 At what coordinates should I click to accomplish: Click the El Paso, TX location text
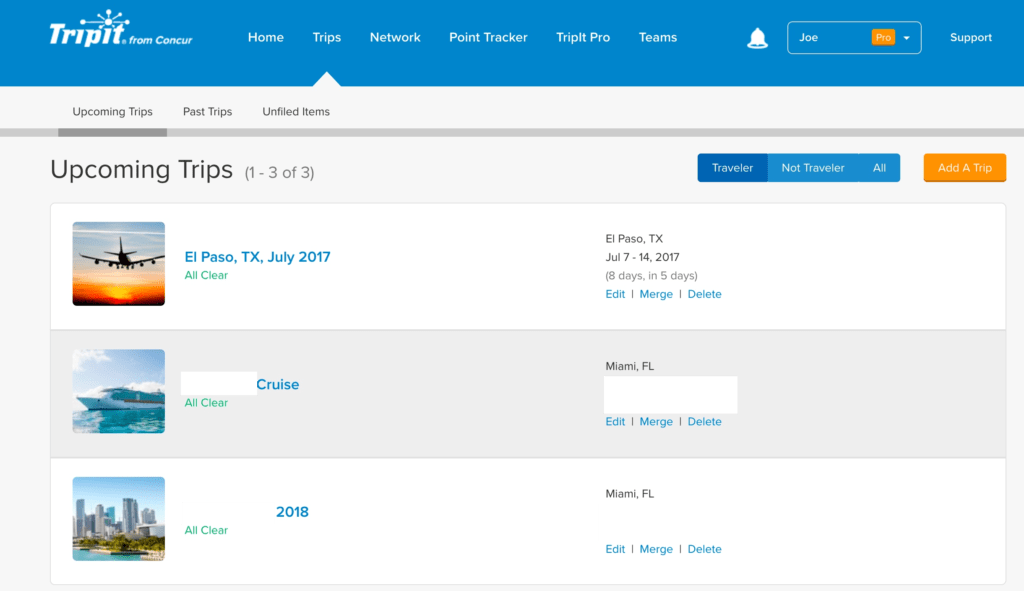[633, 238]
